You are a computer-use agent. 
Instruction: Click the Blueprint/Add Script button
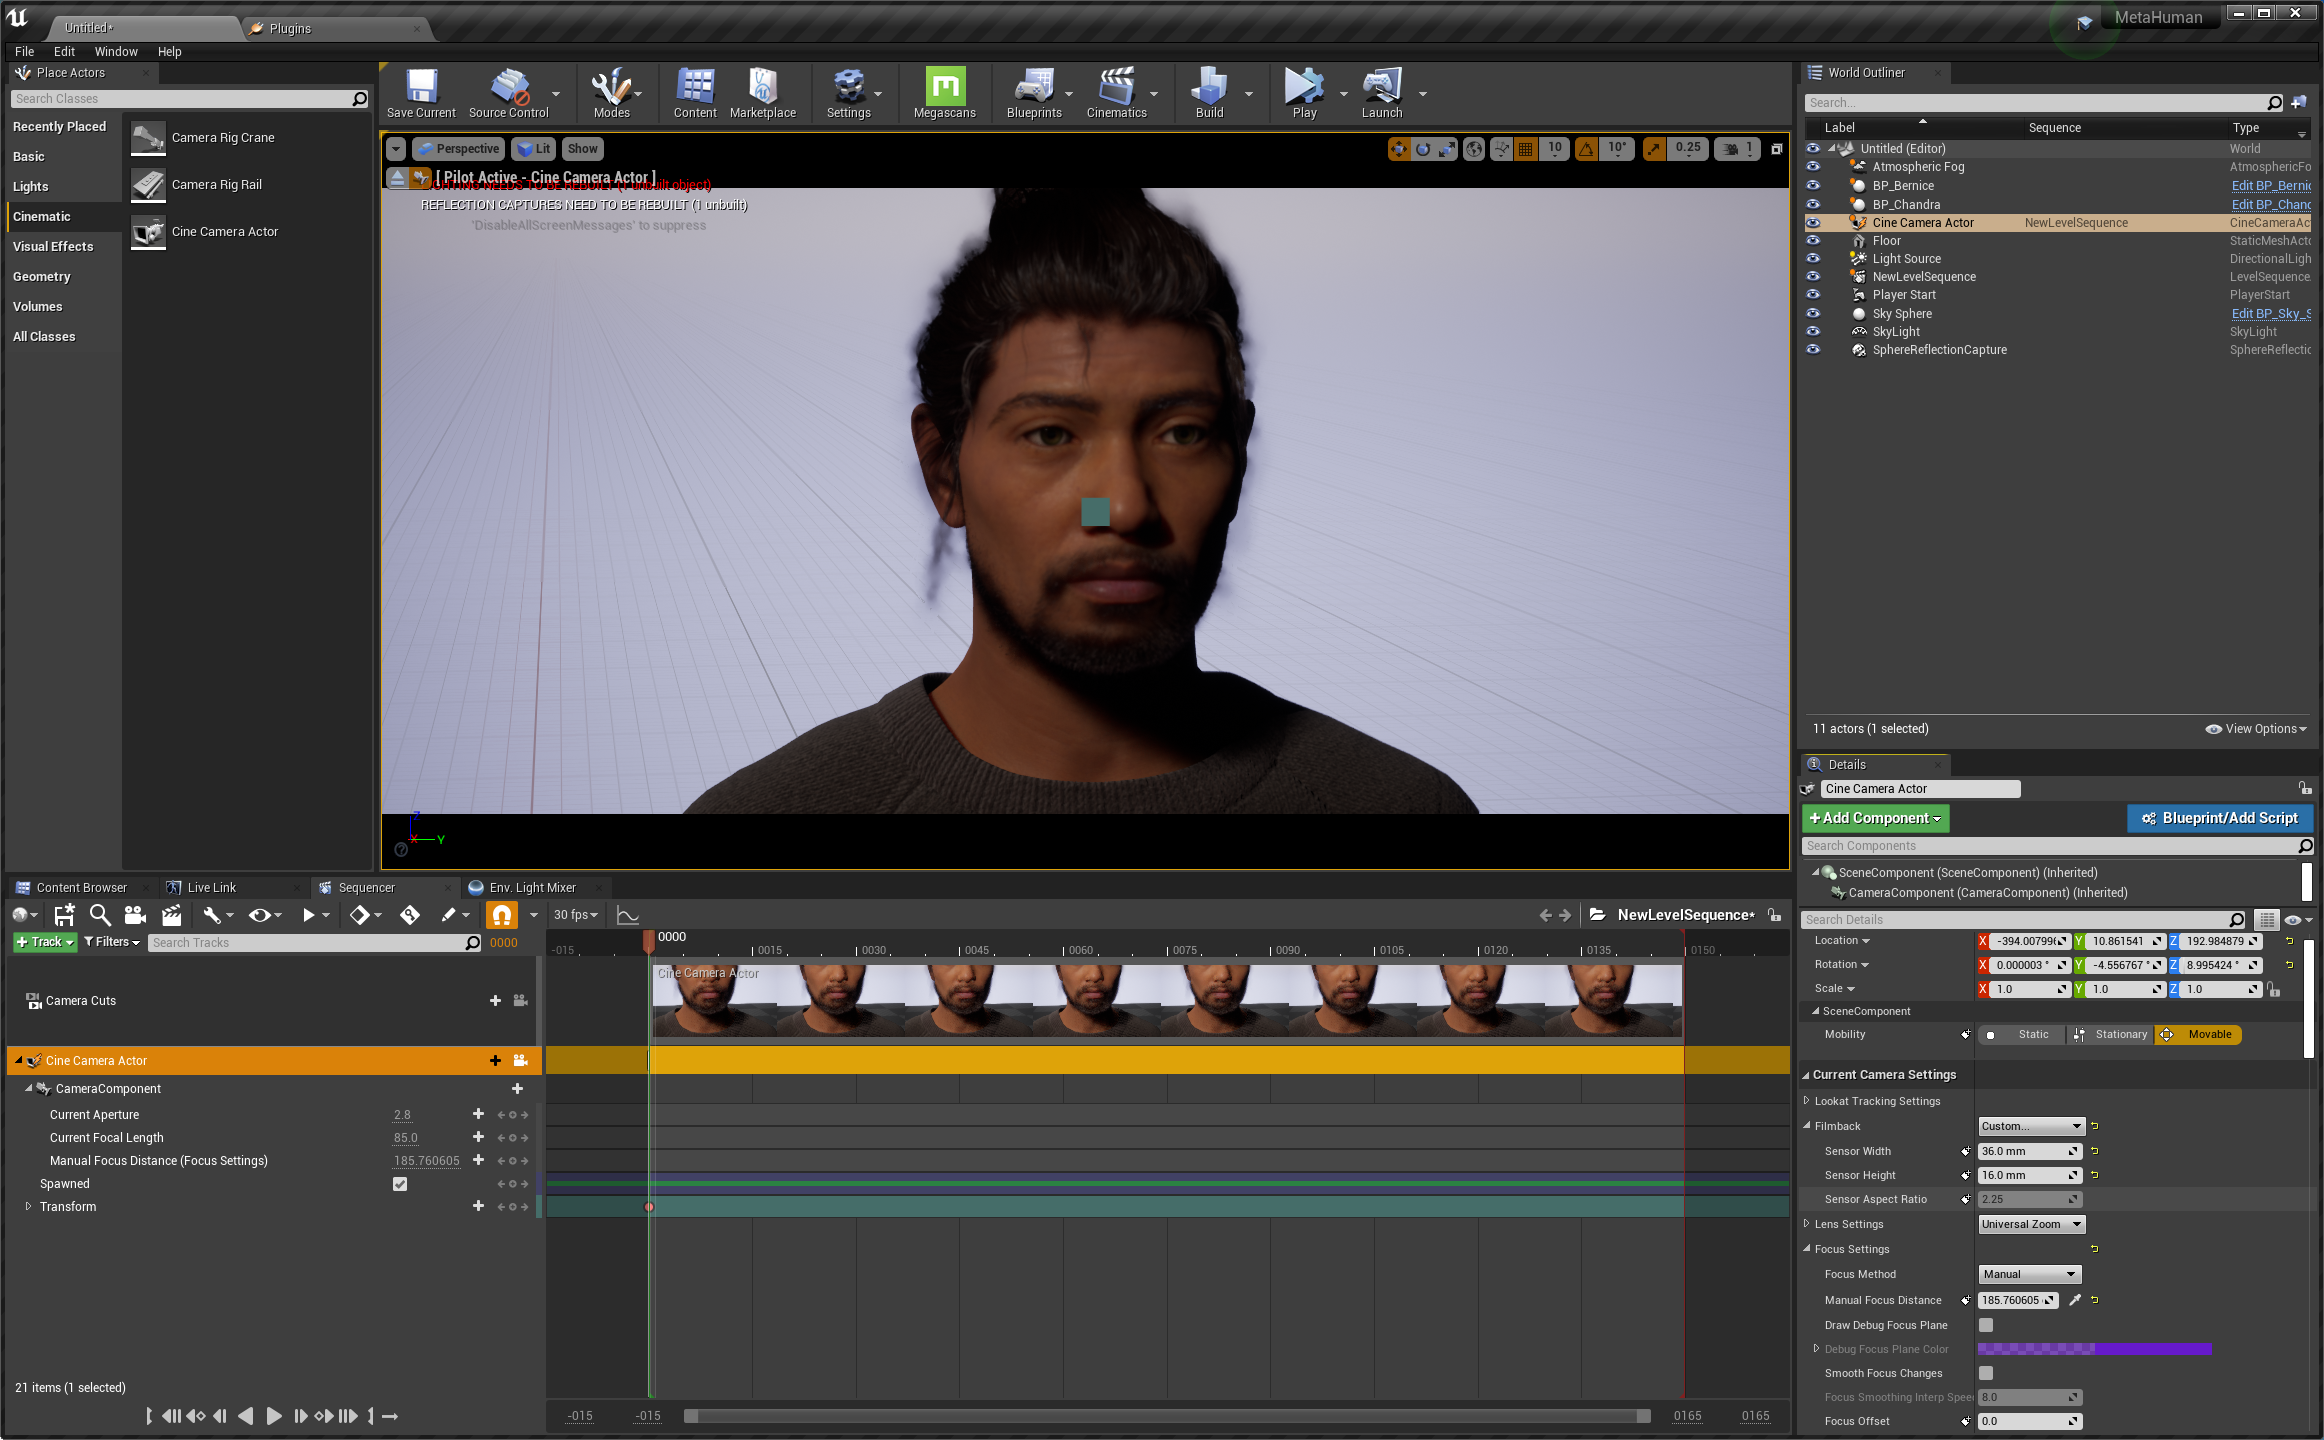coord(2219,818)
